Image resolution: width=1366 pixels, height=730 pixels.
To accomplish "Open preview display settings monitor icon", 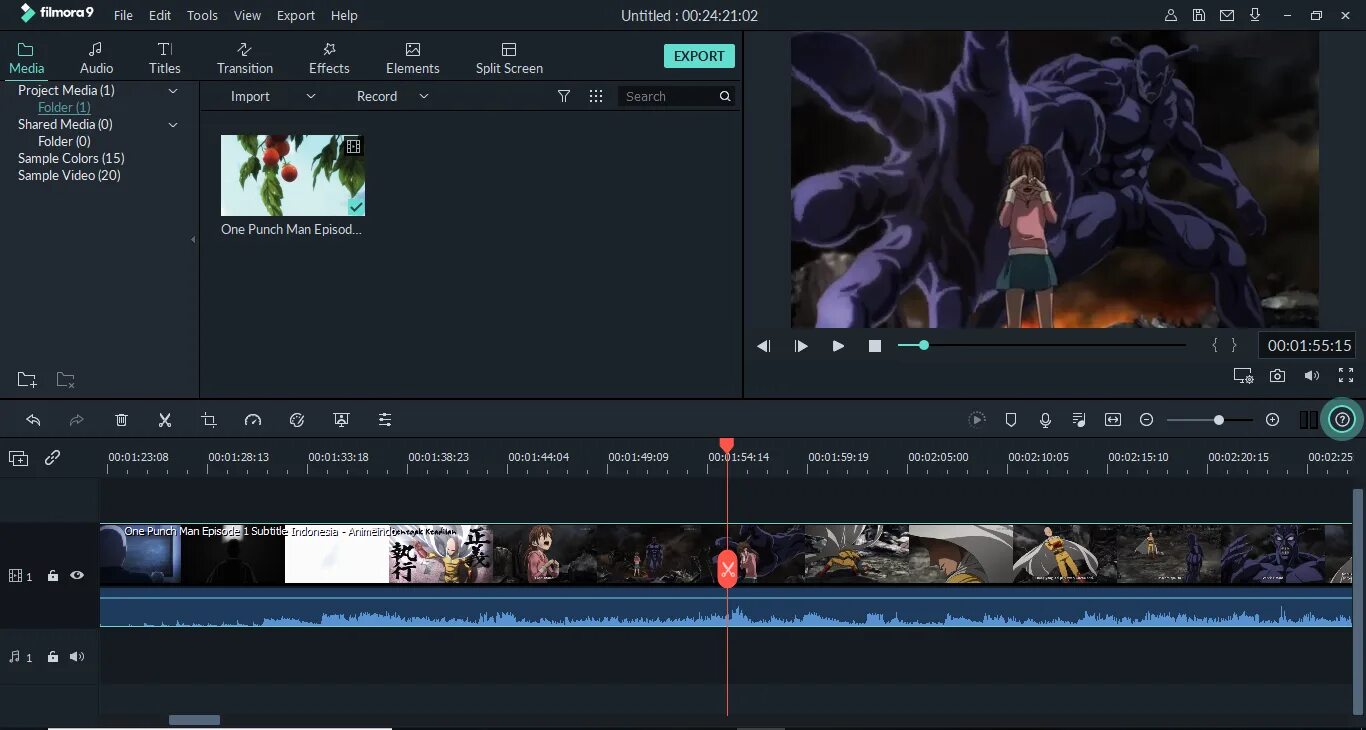I will (1243, 376).
